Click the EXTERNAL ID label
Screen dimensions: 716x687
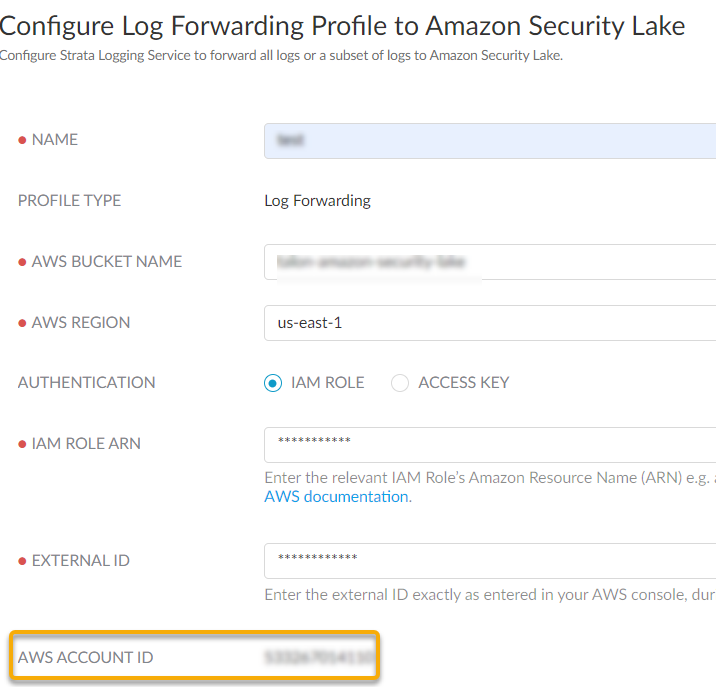click(x=81, y=561)
